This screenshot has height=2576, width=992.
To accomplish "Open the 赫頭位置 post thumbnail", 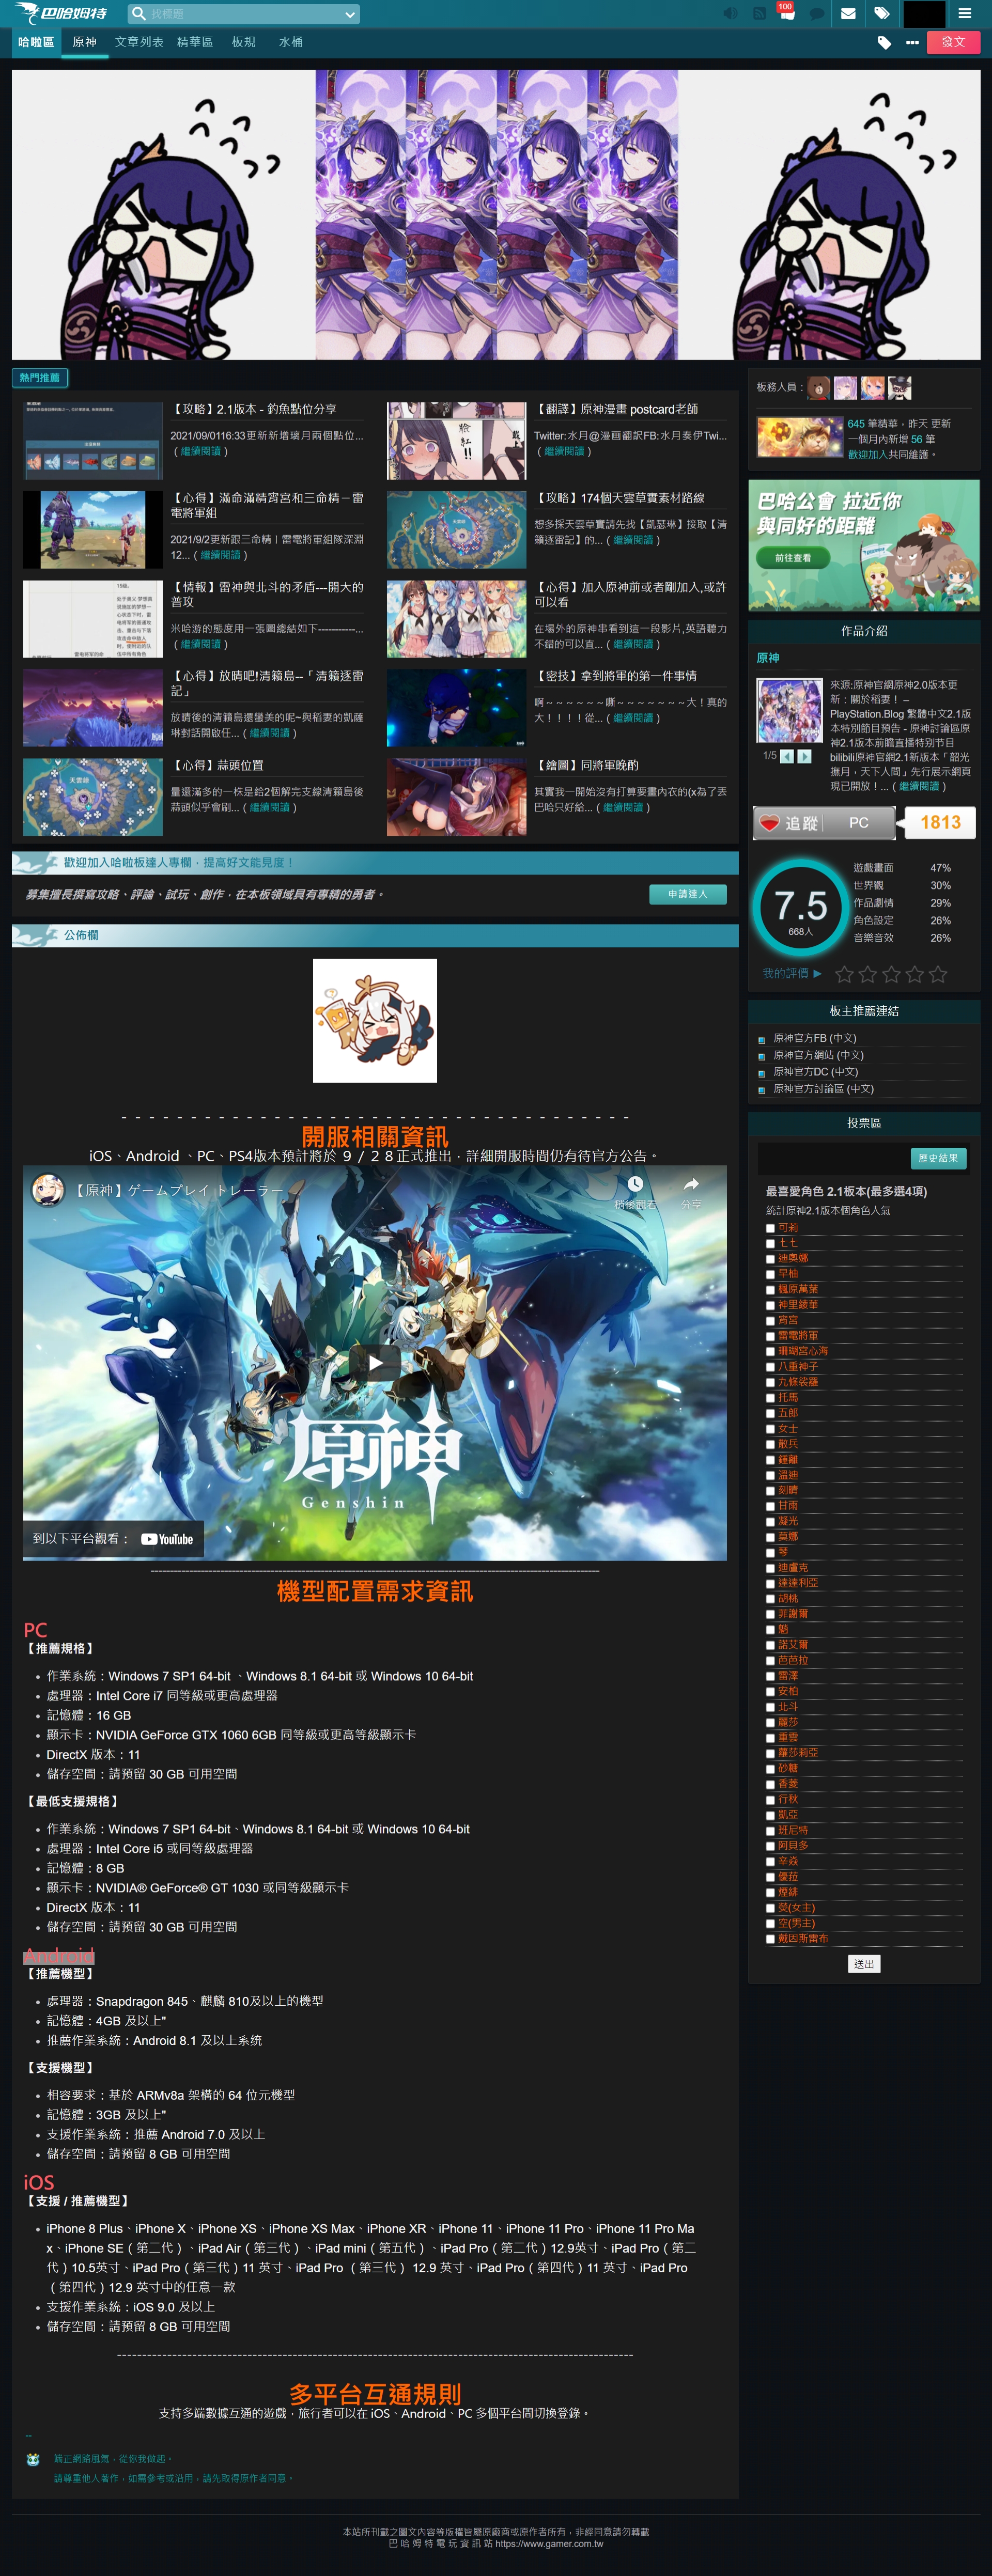I will [93, 797].
